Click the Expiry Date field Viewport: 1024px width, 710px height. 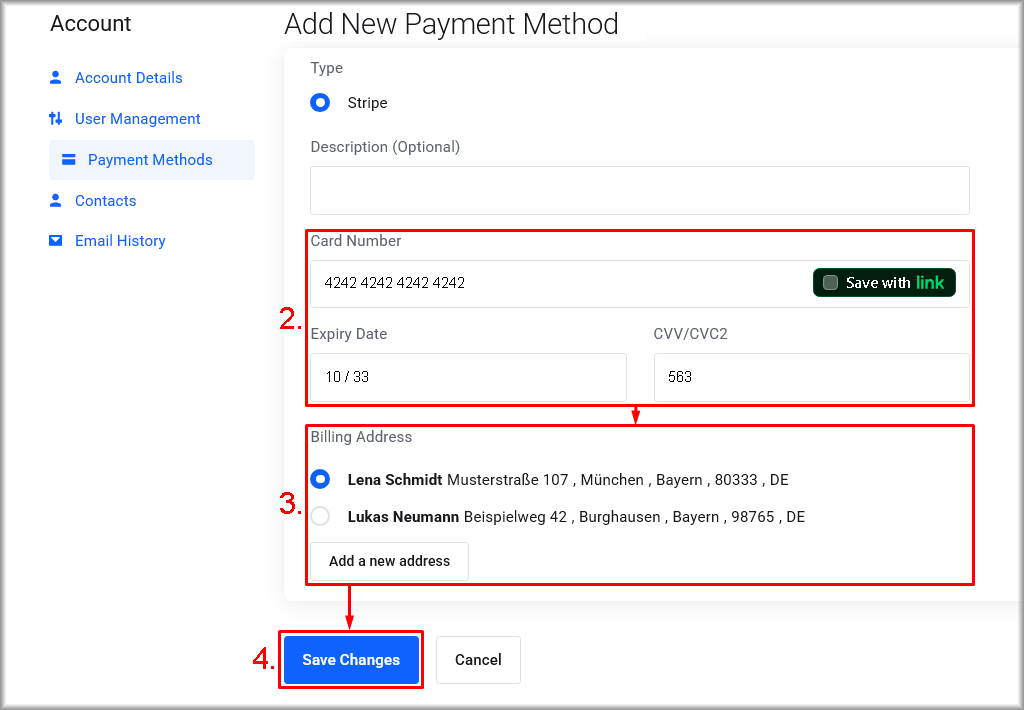[x=468, y=377]
